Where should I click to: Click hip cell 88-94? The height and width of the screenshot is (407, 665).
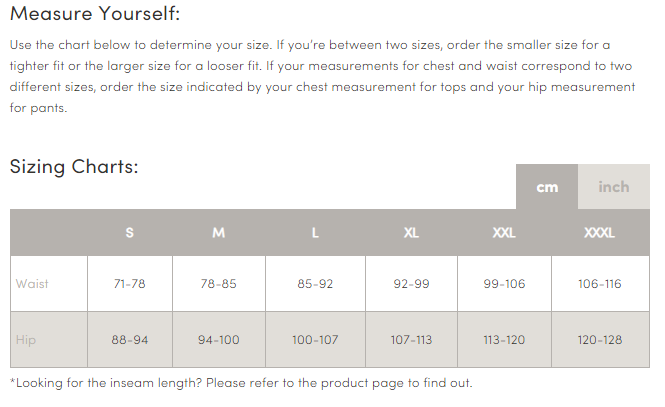click(130, 340)
